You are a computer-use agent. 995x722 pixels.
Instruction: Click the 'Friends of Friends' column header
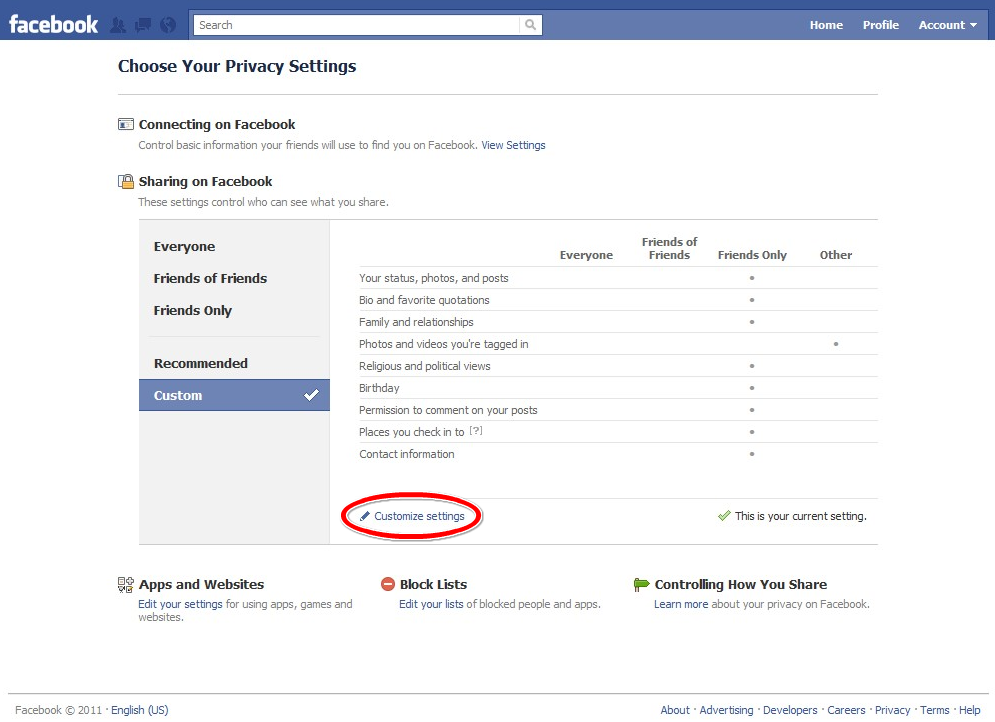(x=669, y=248)
